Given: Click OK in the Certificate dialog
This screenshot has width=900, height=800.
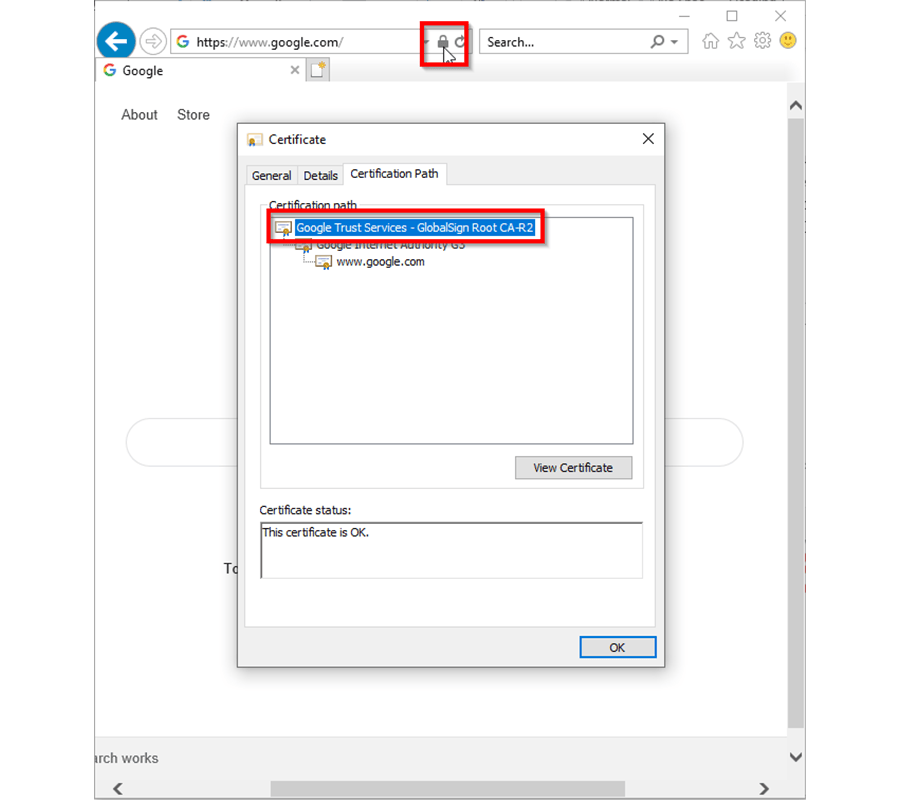Looking at the screenshot, I should pyautogui.click(x=618, y=647).
